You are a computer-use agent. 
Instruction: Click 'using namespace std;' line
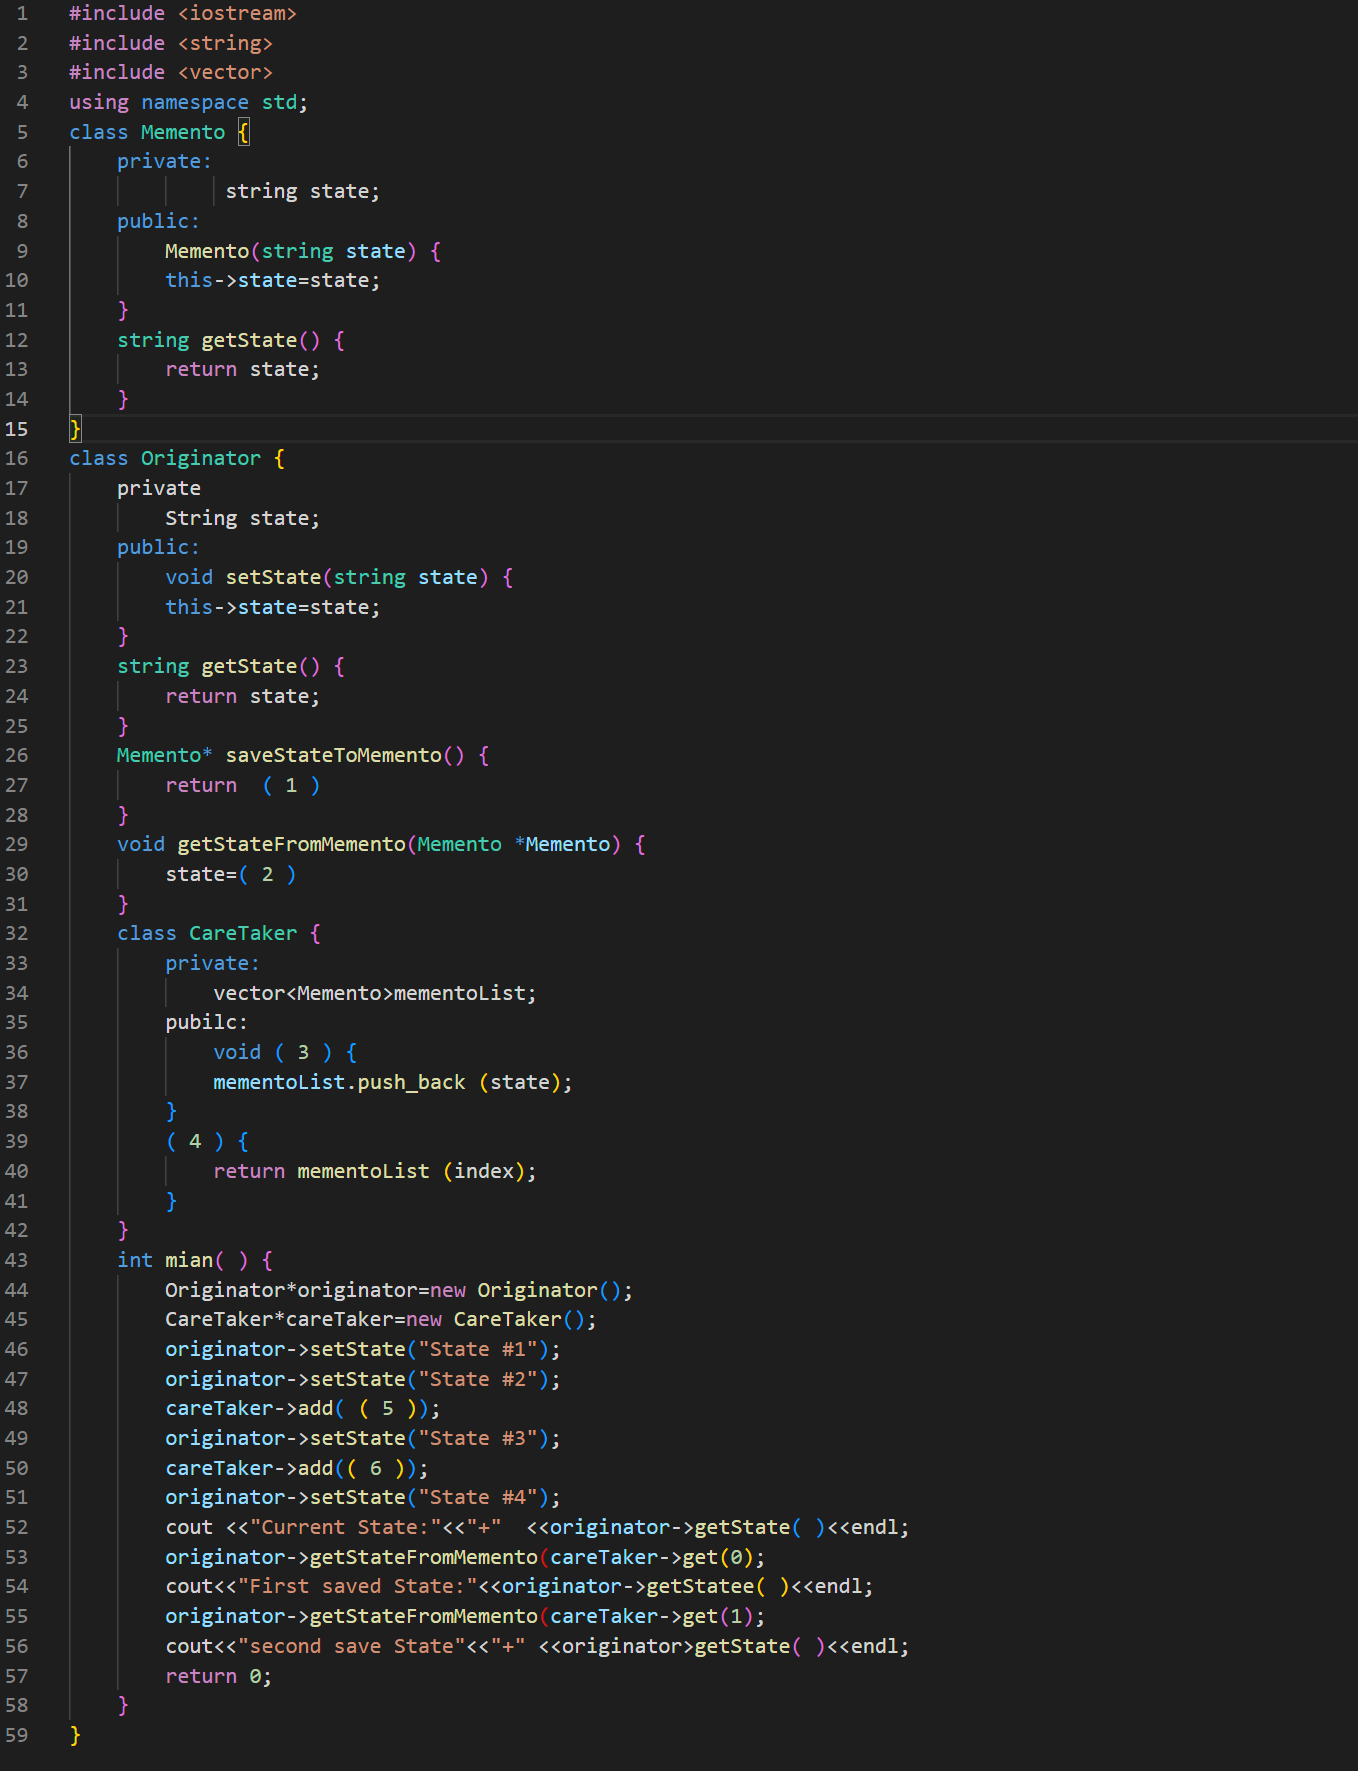[x=189, y=103]
